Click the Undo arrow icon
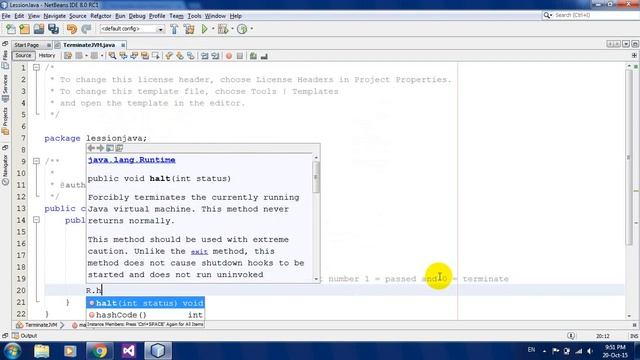Screen dimensions: 640x360 (72, 29)
